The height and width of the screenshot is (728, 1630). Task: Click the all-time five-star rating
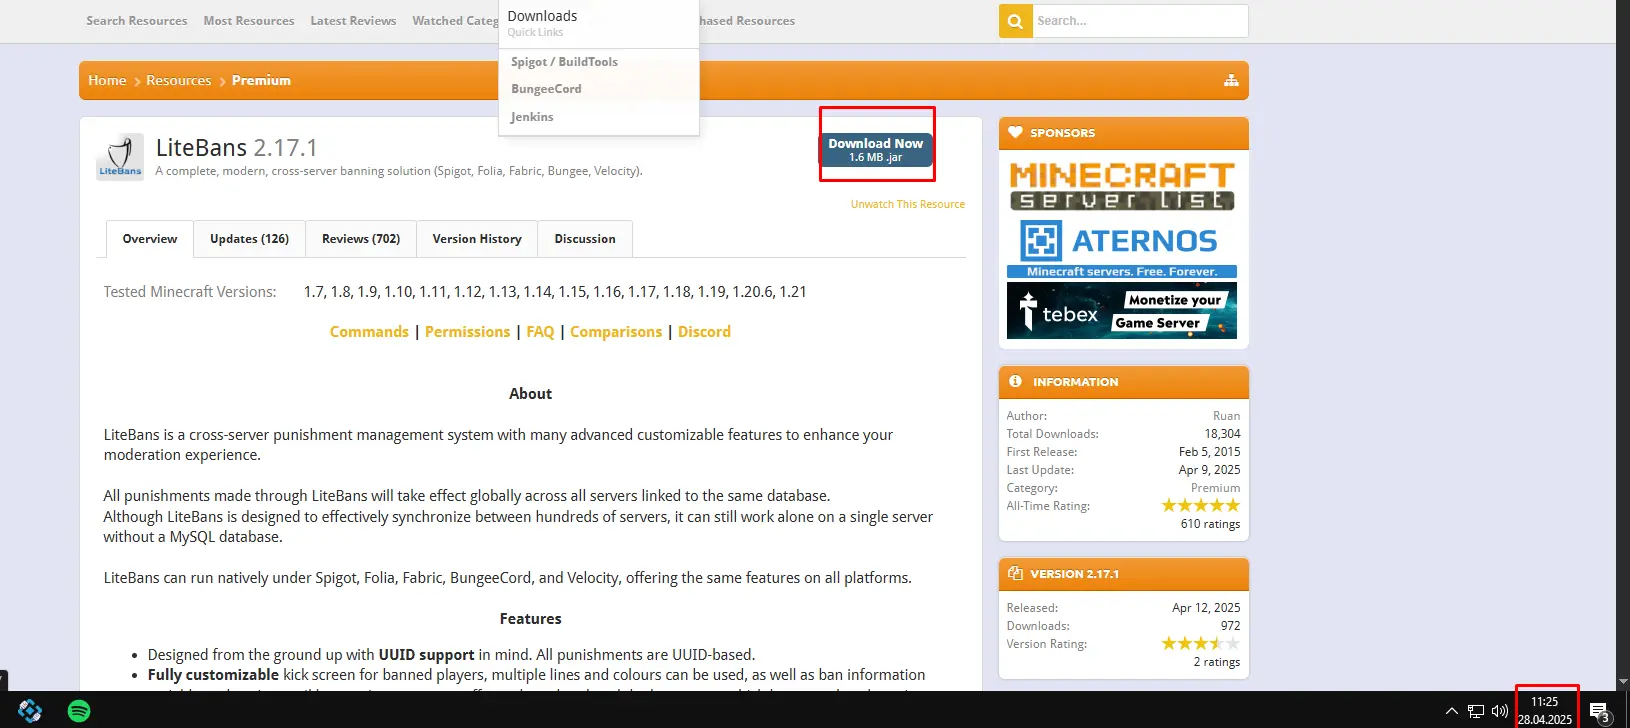(1200, 506)
